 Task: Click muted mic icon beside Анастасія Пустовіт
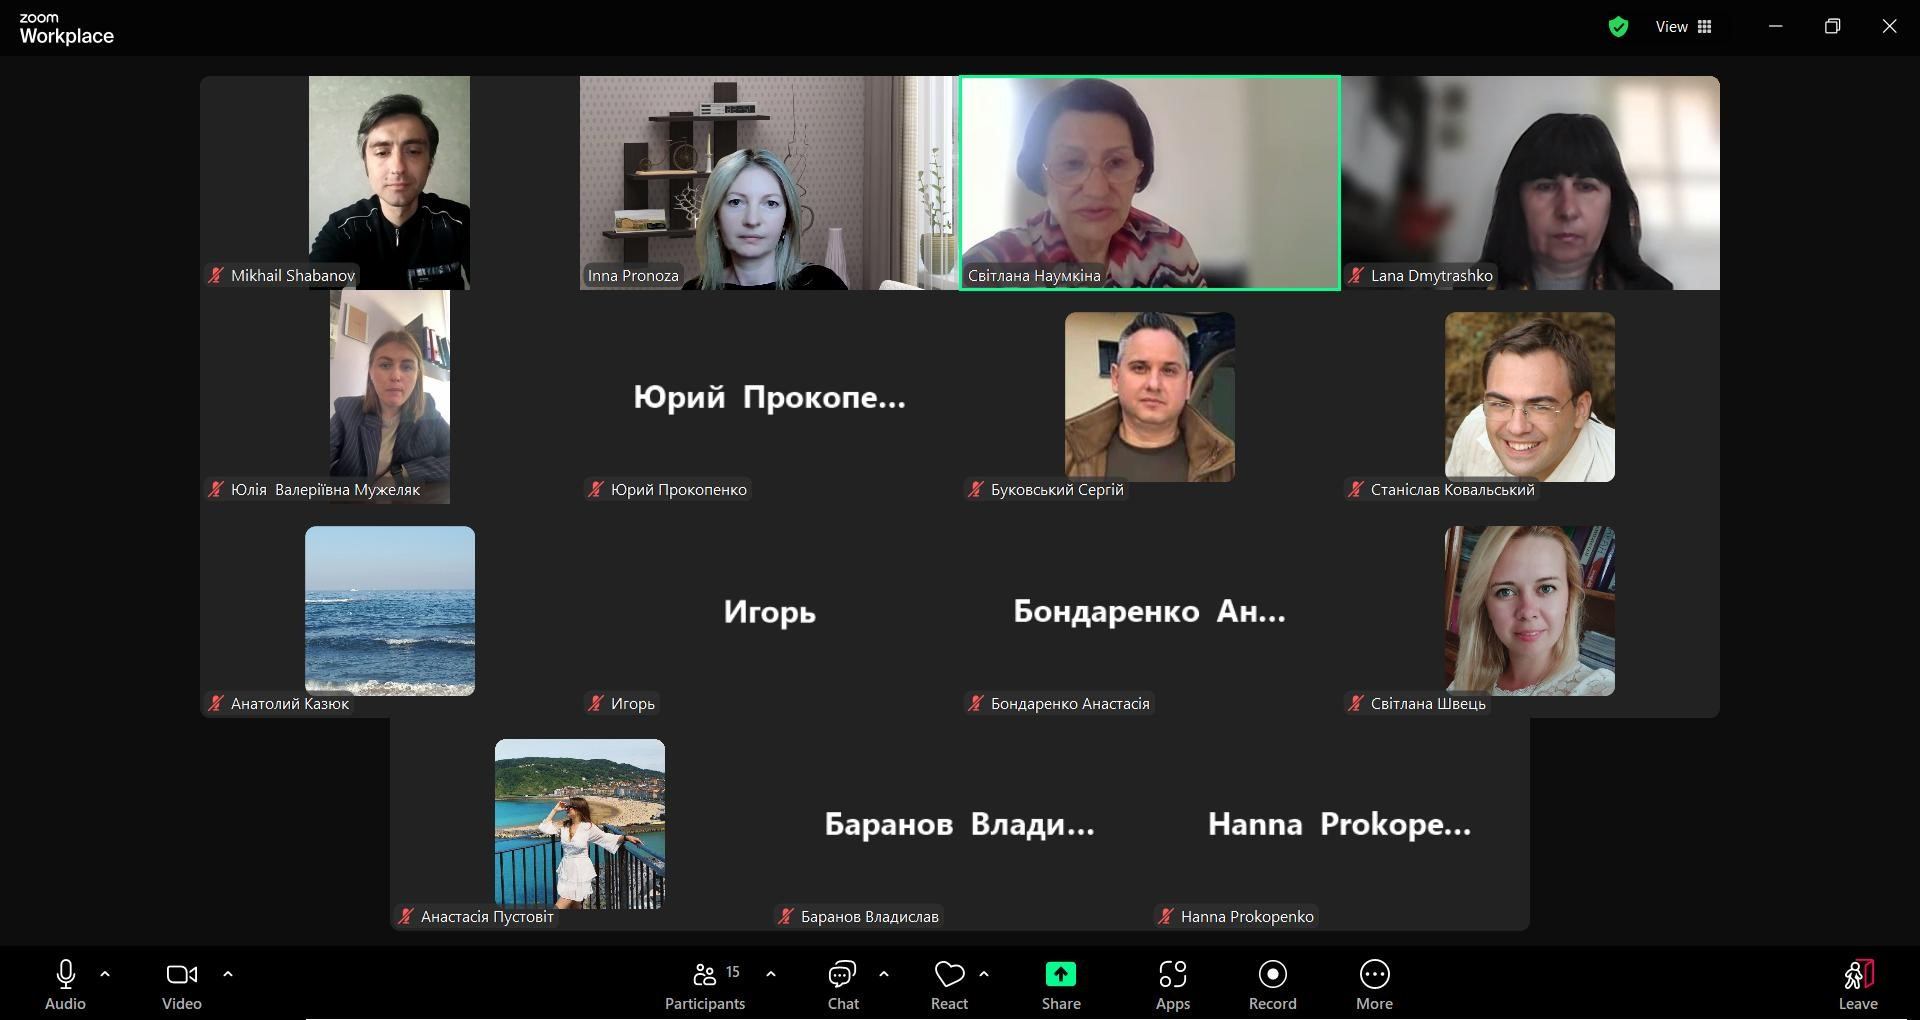click(x=405, y=917)
